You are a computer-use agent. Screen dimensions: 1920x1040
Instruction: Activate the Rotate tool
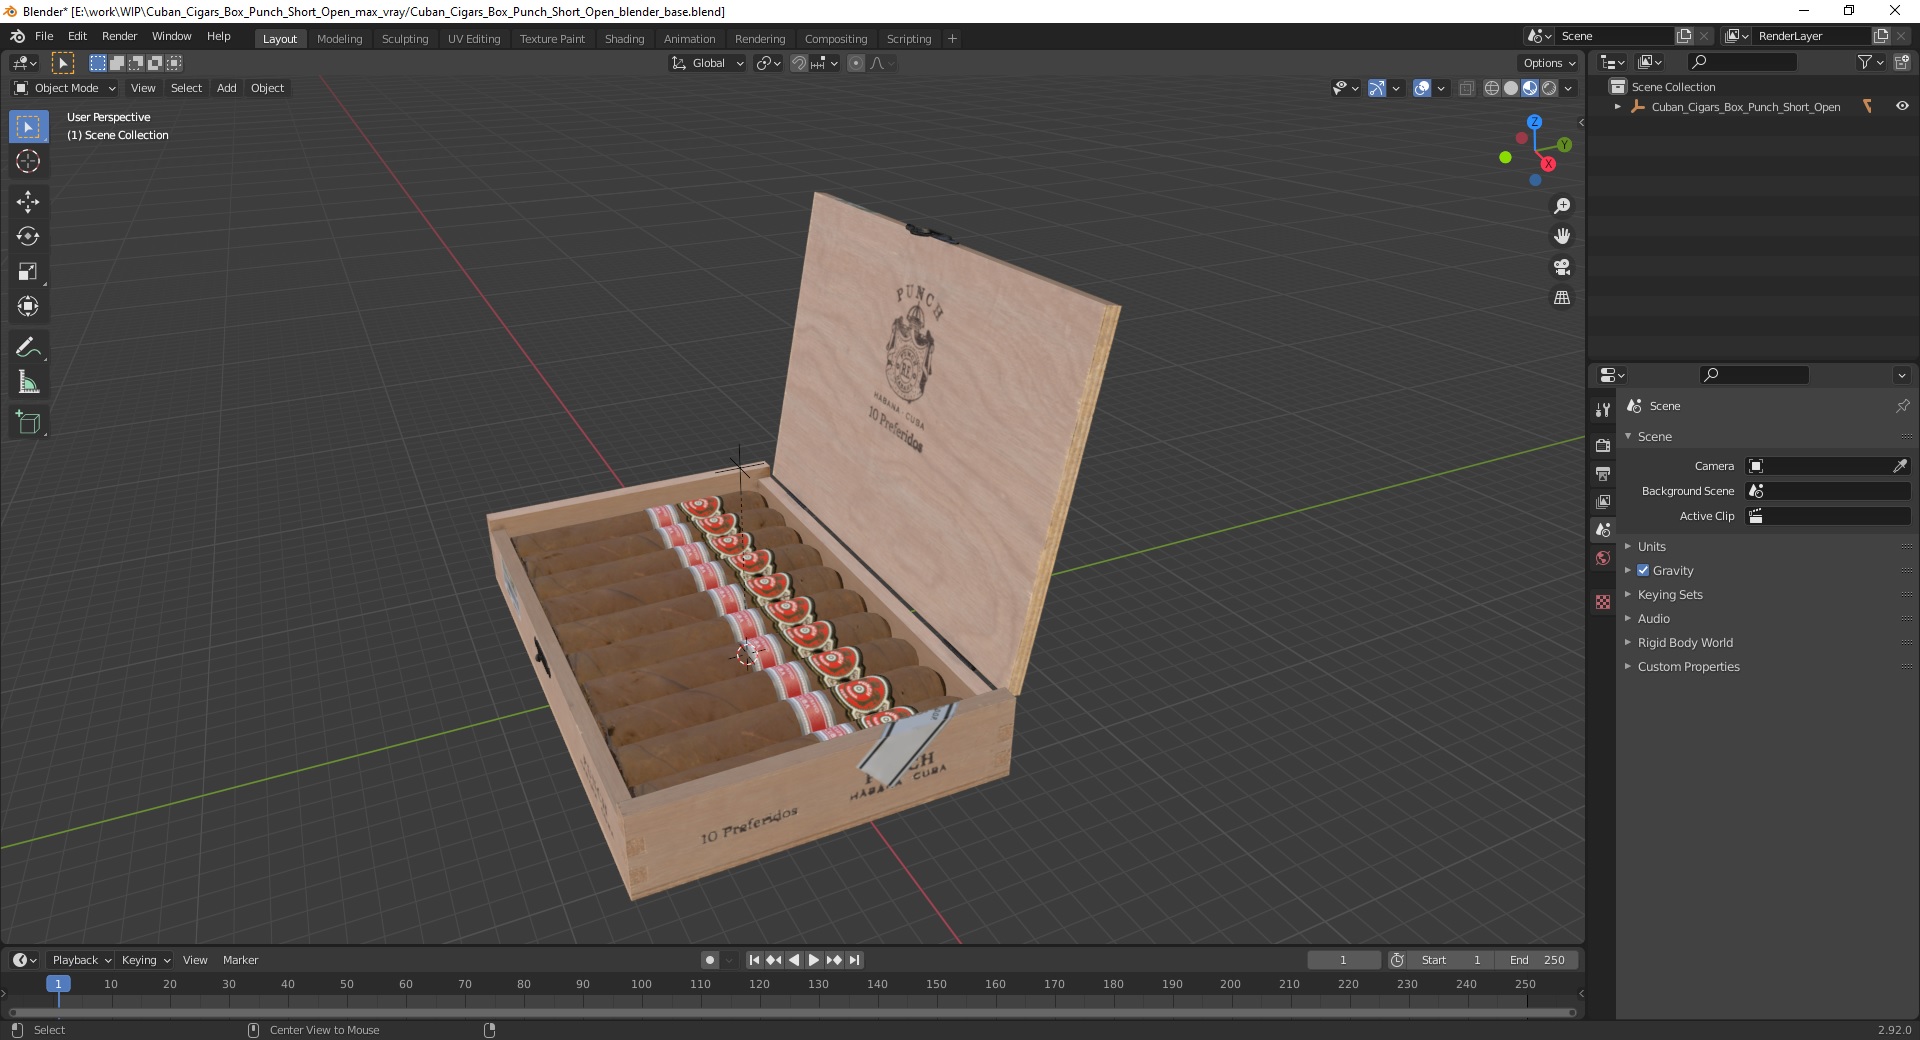28,237
